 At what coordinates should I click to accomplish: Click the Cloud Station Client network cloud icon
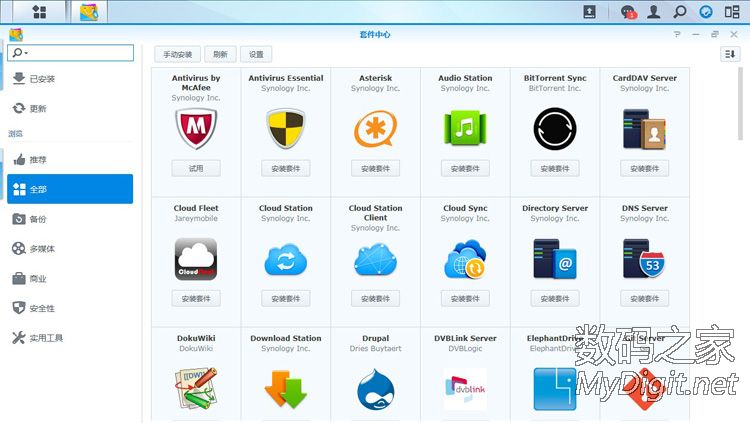375,259
